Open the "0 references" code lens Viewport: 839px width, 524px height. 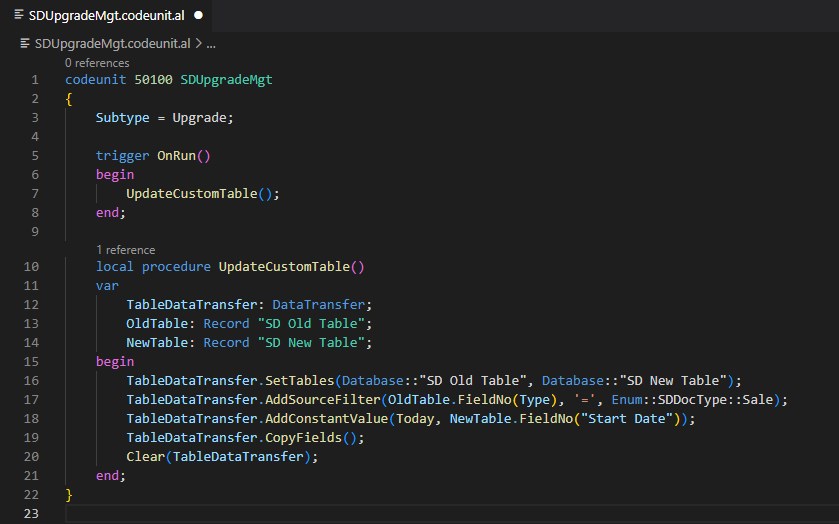point(97,63)
